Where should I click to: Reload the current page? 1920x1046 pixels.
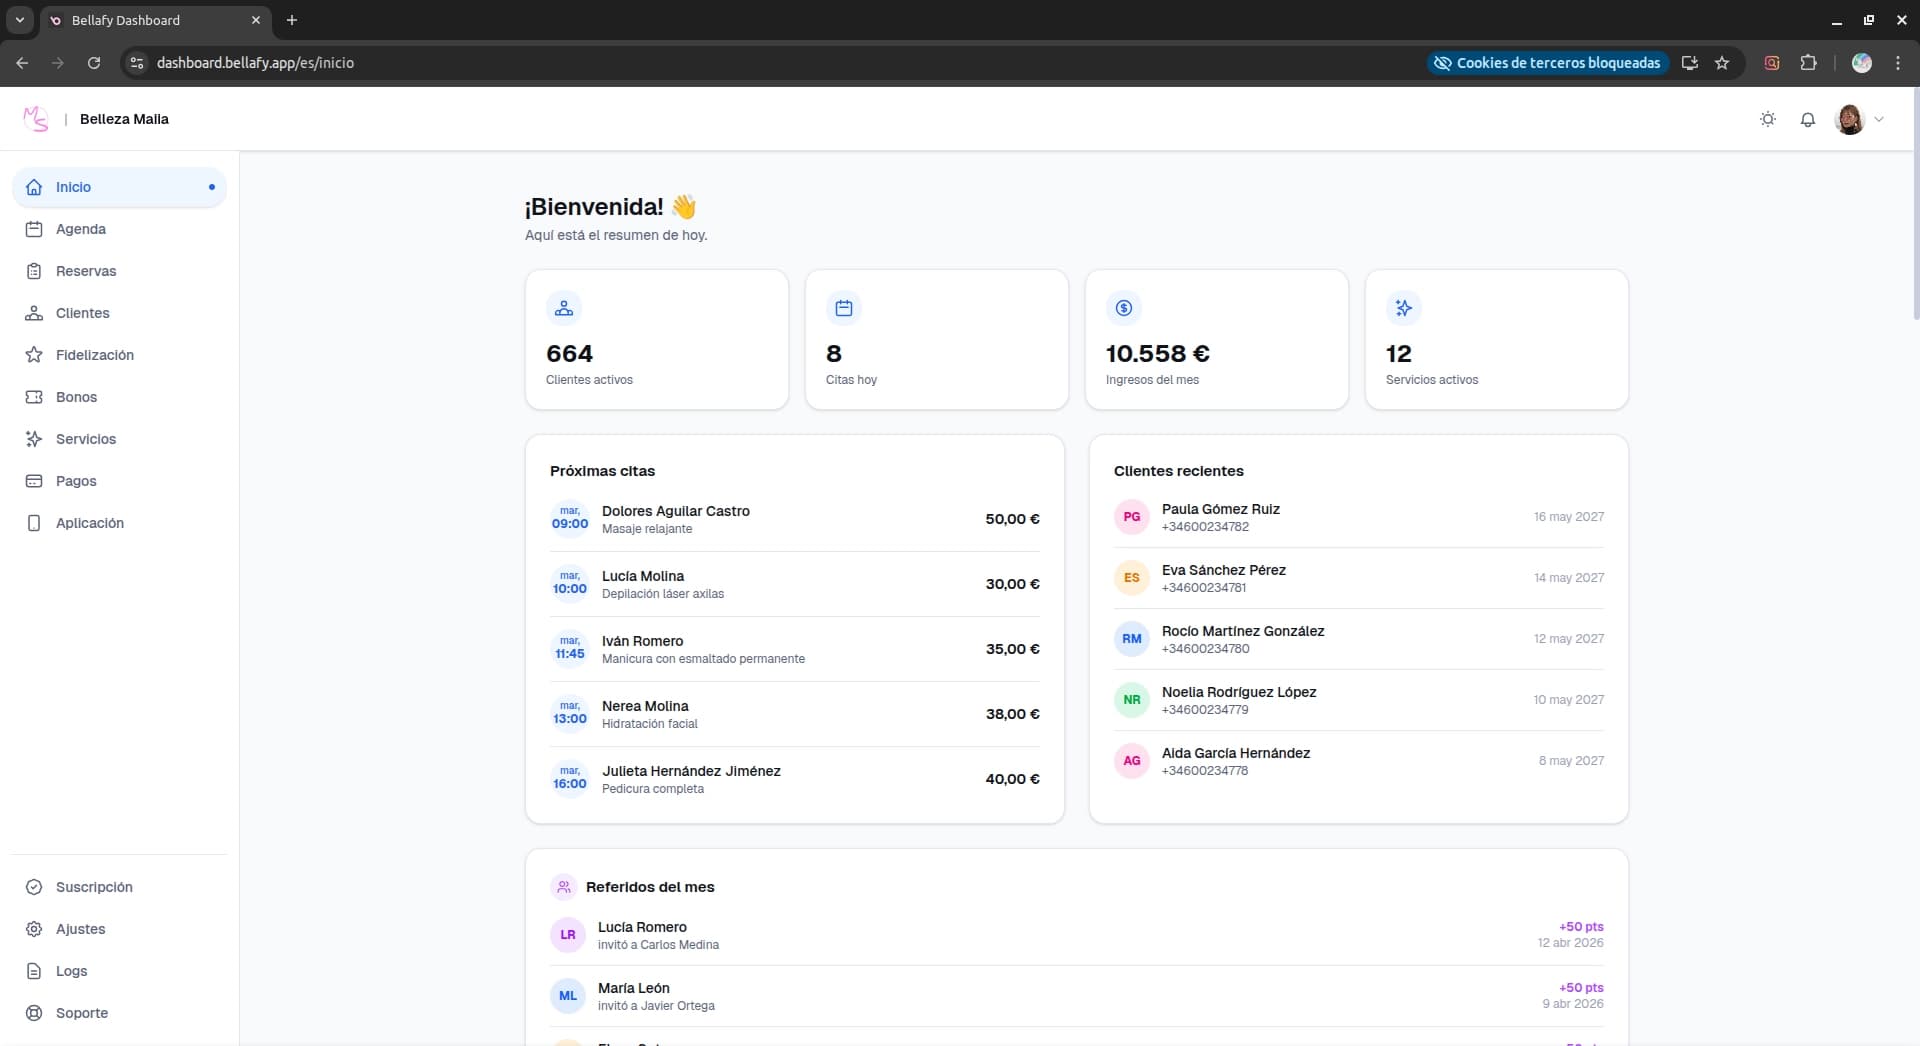coord(93,62)
